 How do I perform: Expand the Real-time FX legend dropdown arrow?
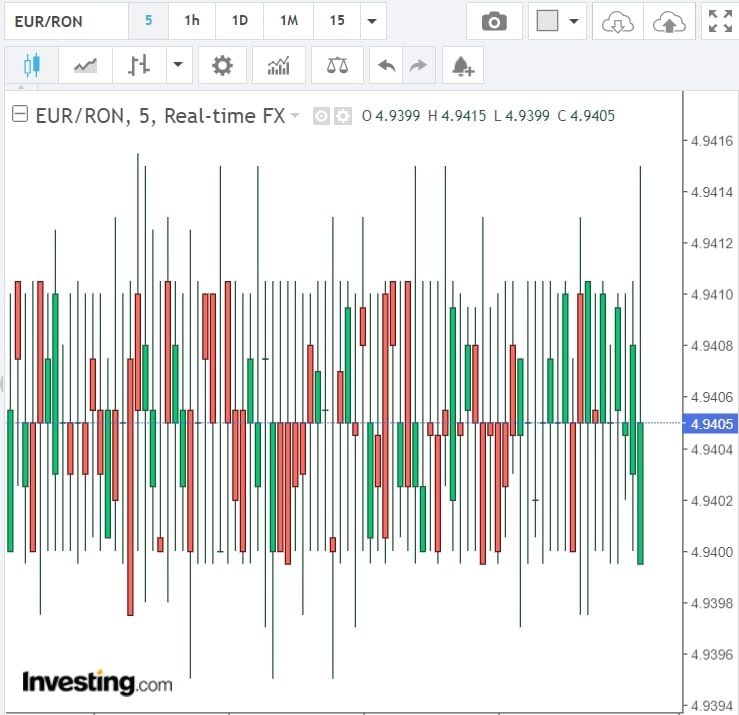coord(295,116)
